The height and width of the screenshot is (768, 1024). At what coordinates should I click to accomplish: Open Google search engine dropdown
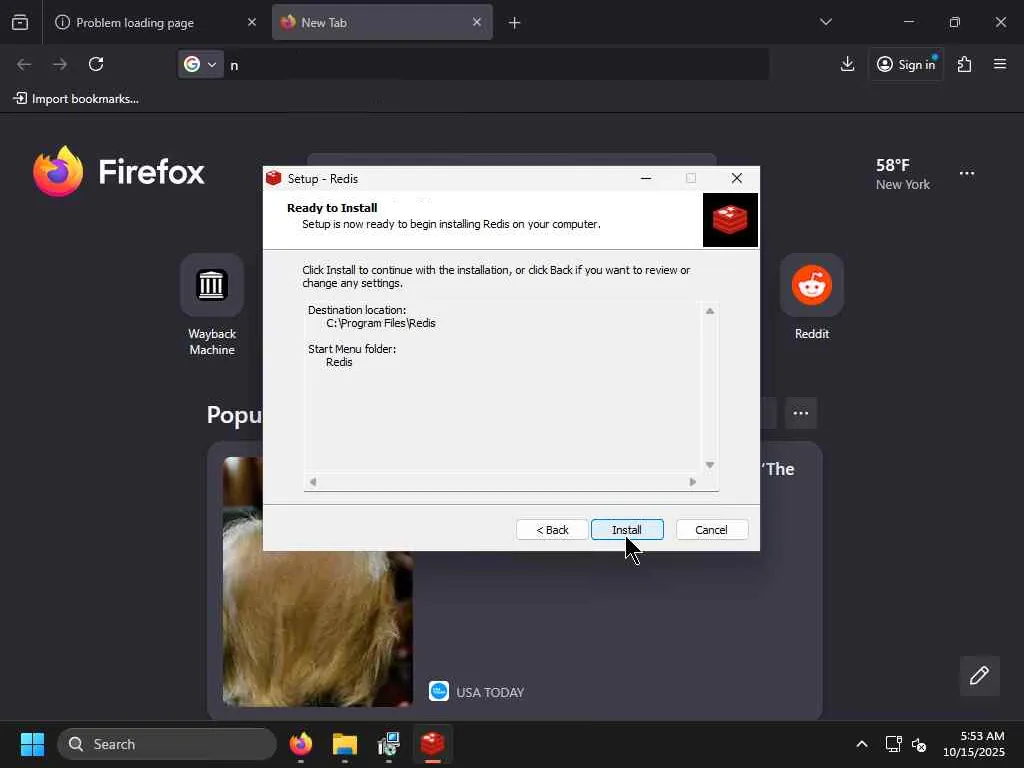(x=200, y=64)
